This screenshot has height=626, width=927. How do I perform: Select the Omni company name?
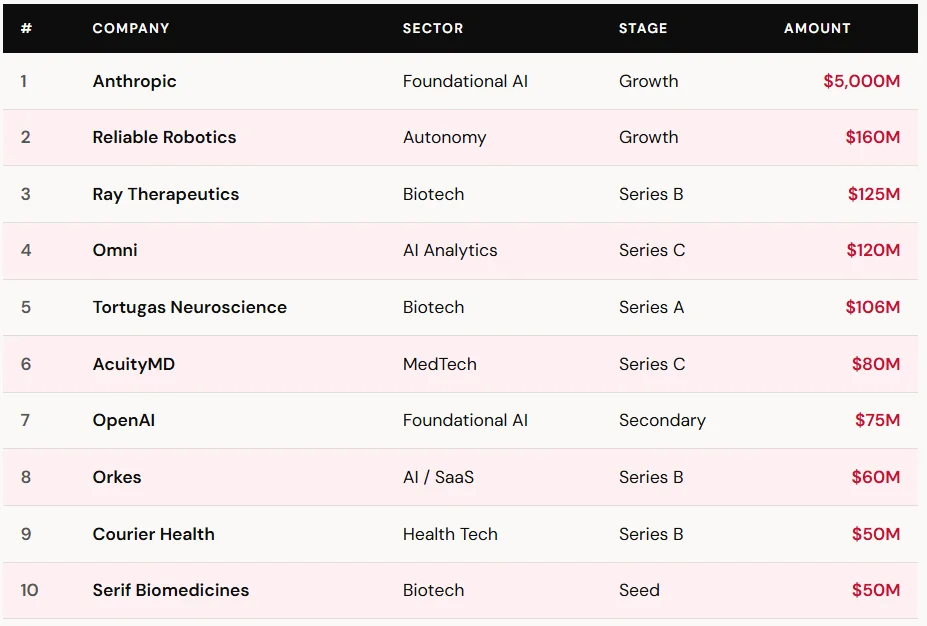click(115, 250)
